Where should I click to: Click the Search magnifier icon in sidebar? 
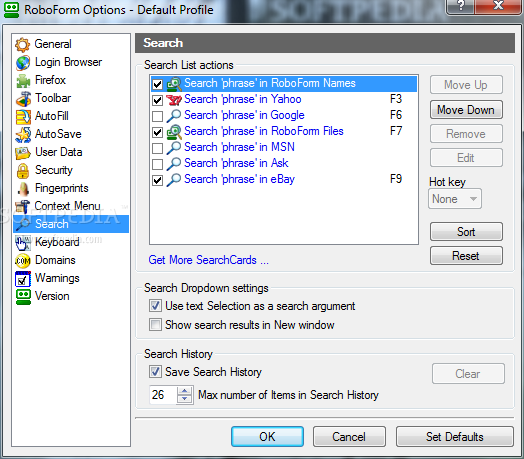(23, 224)
